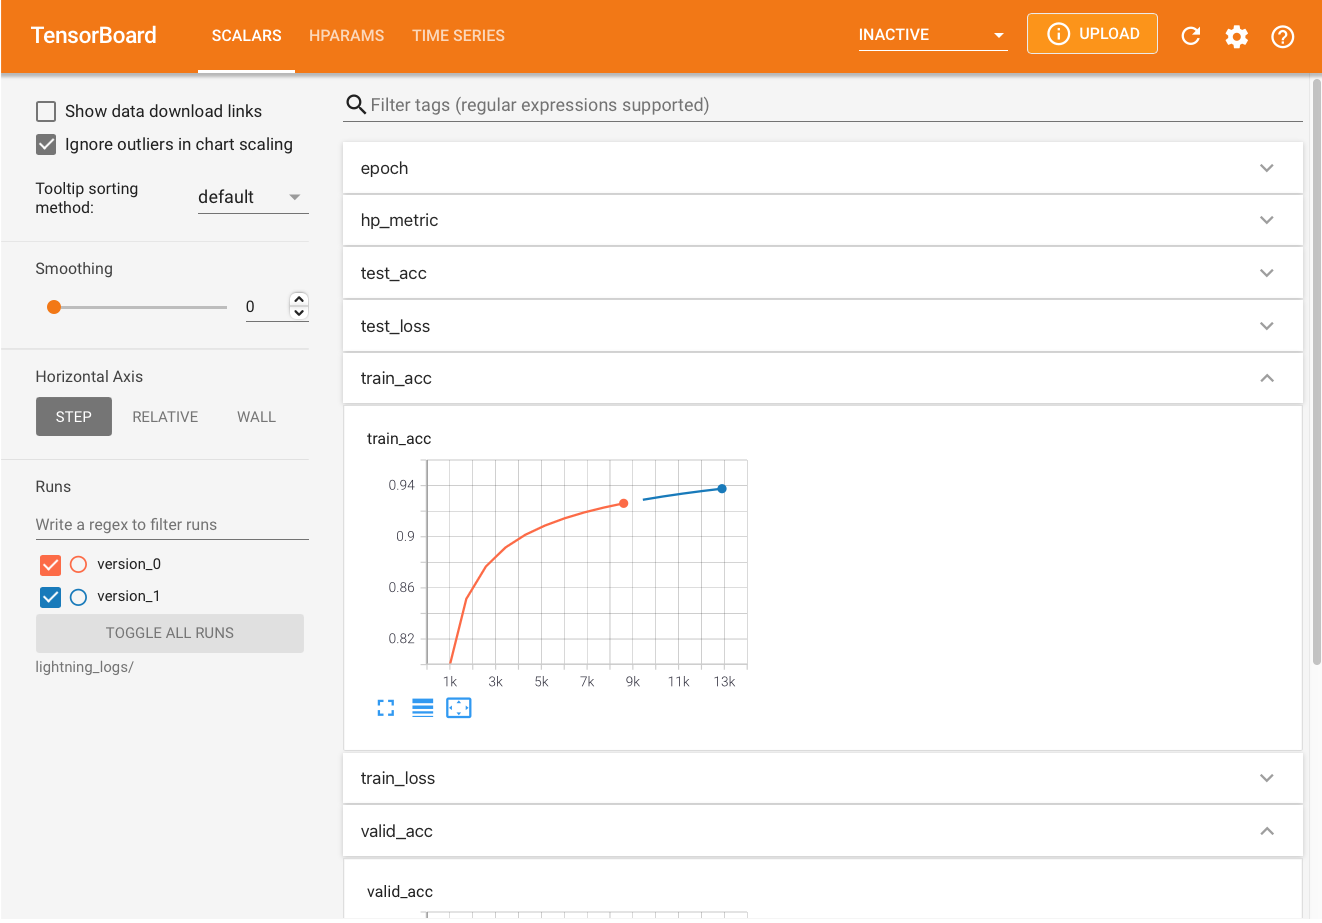Image resolution: width=1322 pixels, height=923 pixels.
Task: Enable Show data download links checkbox
Action: pyautogui.click(x=46, y=111)
